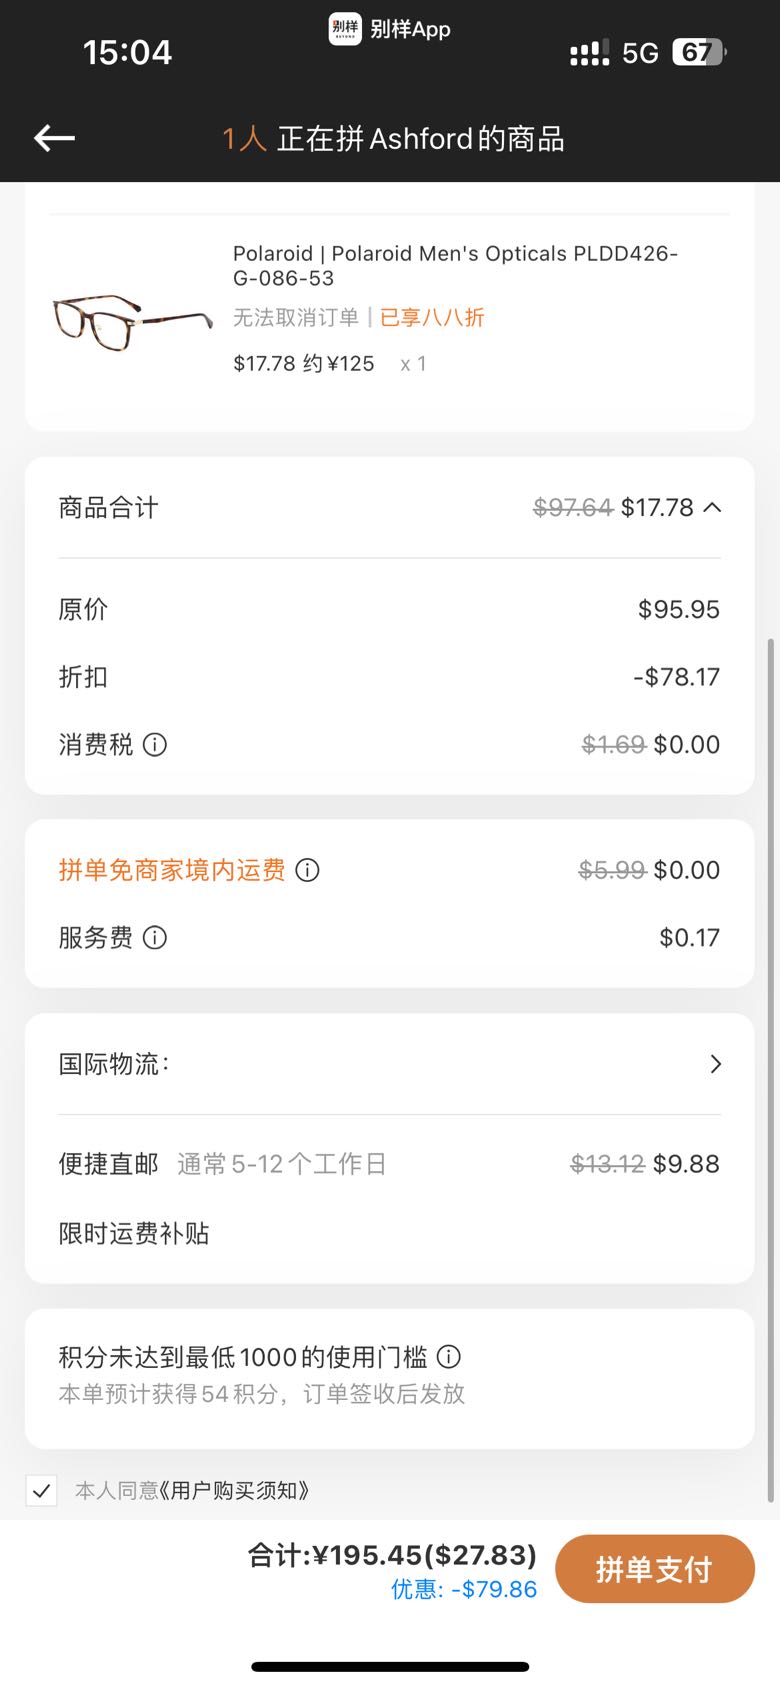Open info icon next to 服务费

[155, 938]
